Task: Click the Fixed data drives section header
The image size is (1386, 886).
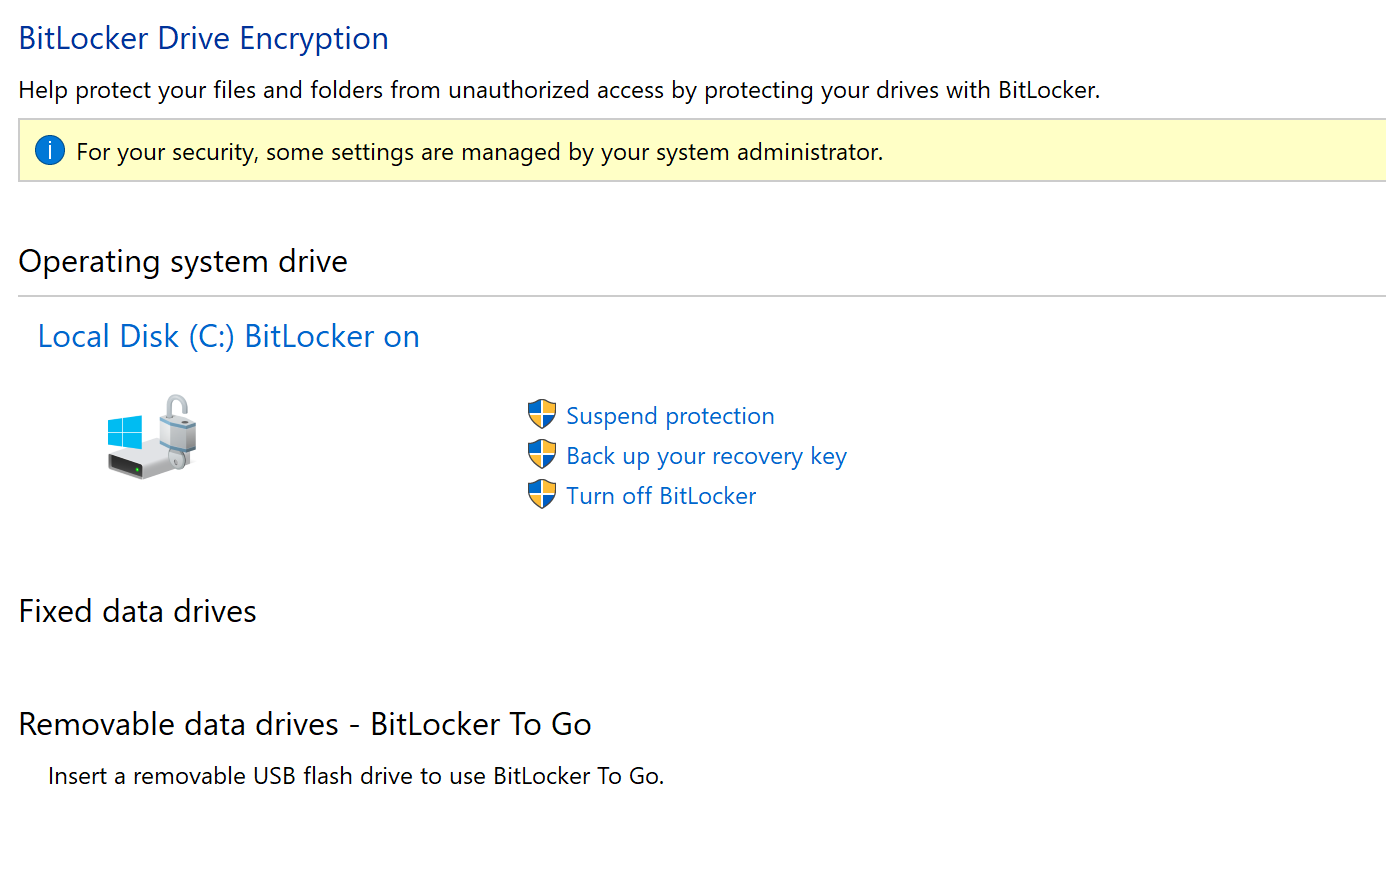Action: [137, 611]
